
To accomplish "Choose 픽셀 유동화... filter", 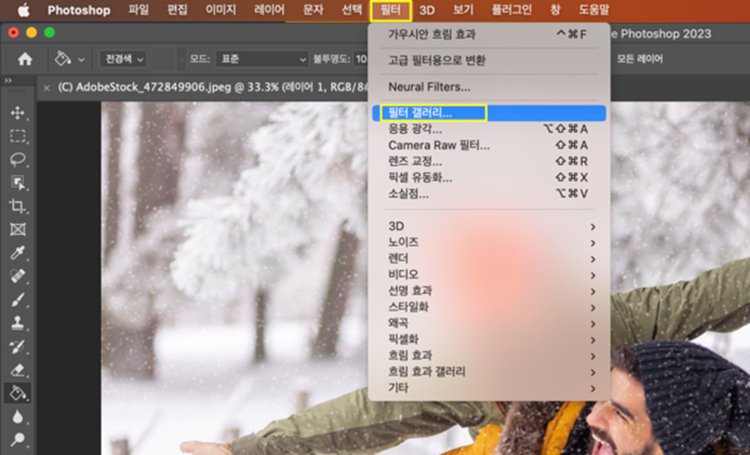I will tap(489, 178).
